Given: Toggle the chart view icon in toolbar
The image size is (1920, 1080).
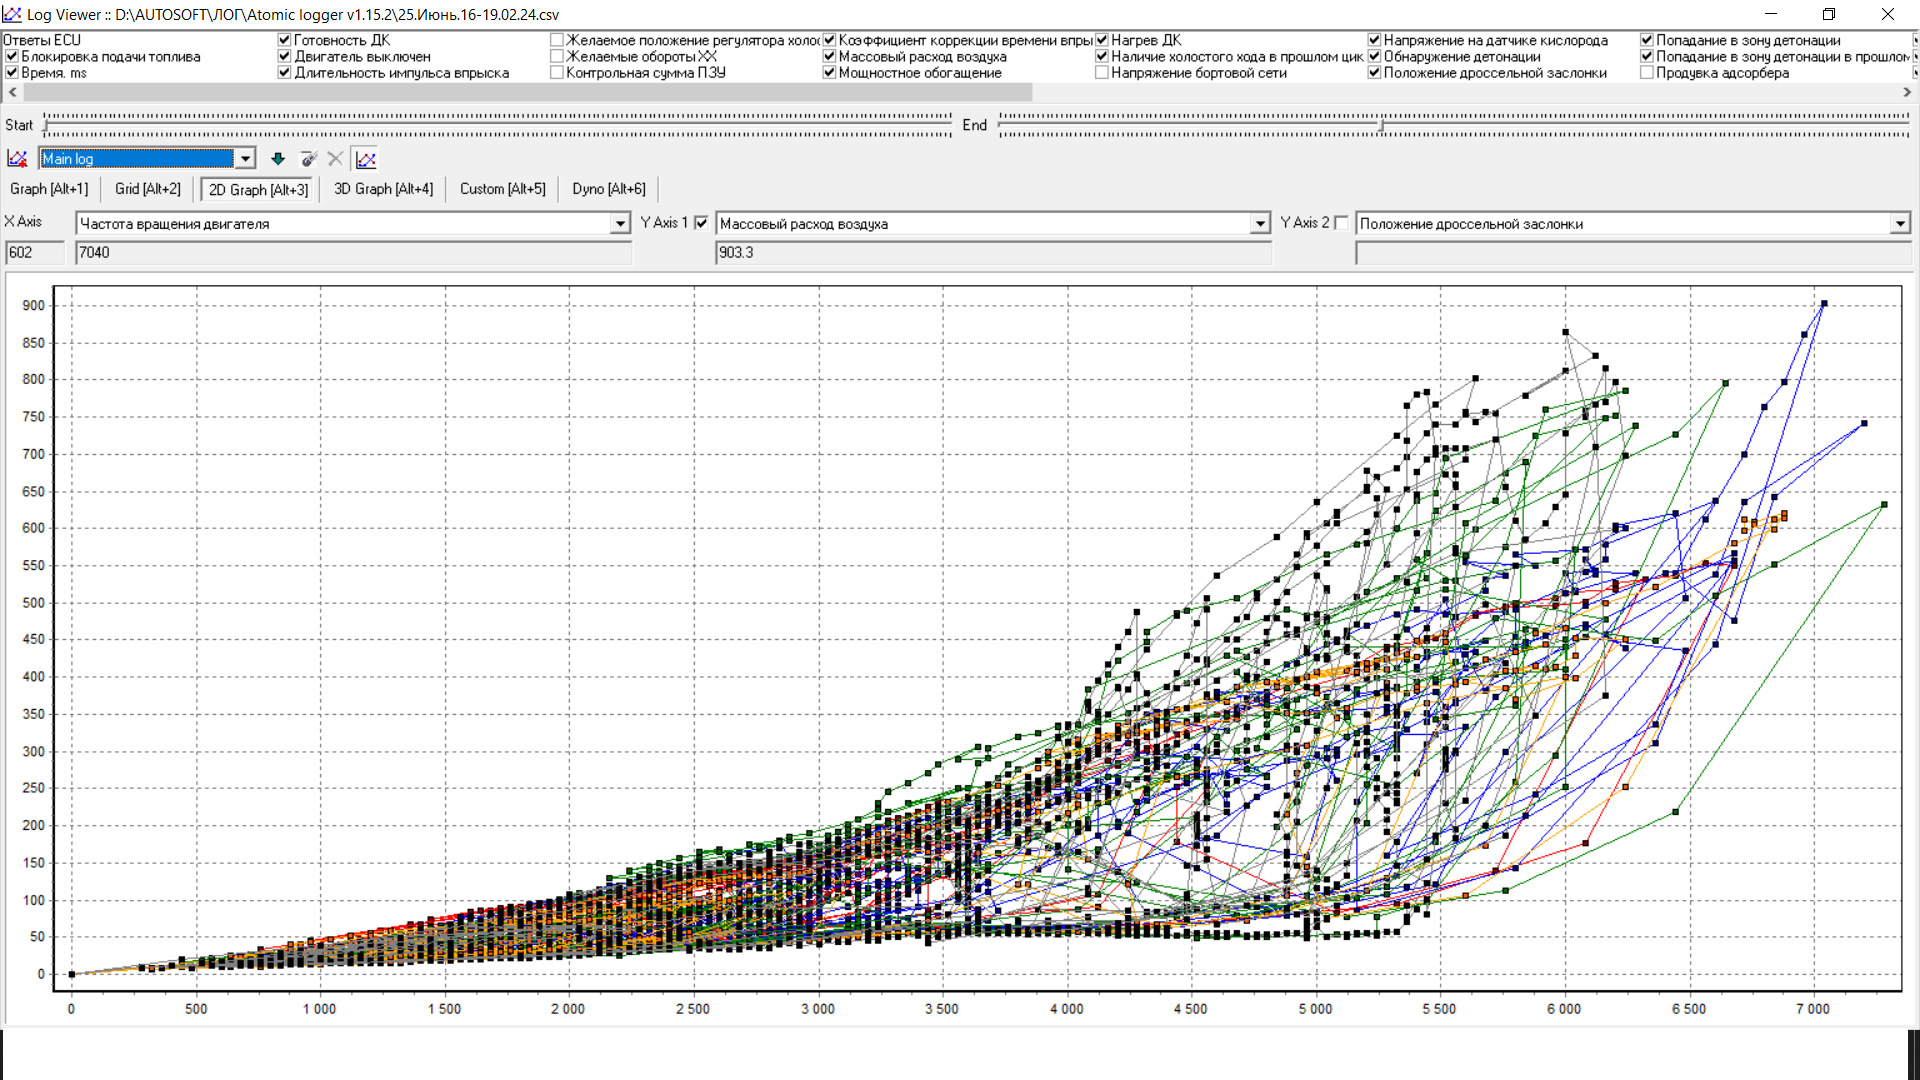Looking at the screenshot, I should (366, 159).
